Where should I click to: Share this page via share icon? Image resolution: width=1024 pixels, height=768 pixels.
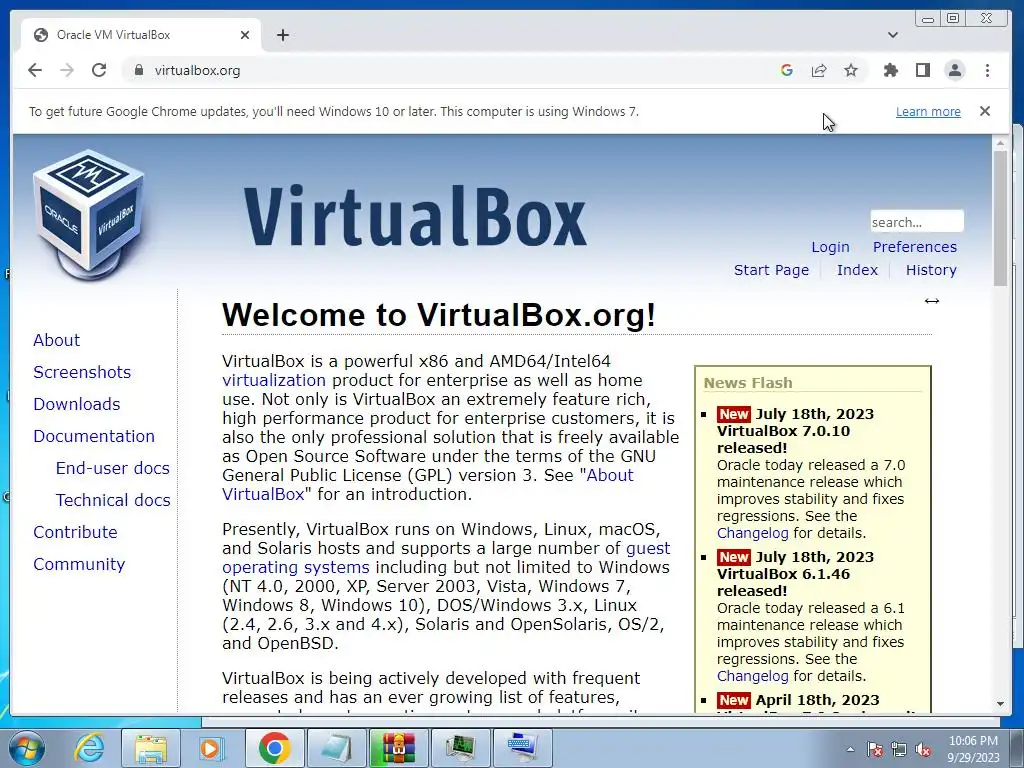click(819, 70)
